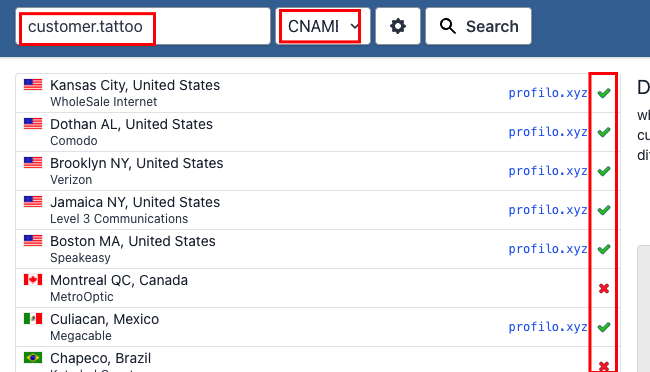Select the Montreal QC, Canada row
This screenshot has width=650, height=372.
pos(318,288)
